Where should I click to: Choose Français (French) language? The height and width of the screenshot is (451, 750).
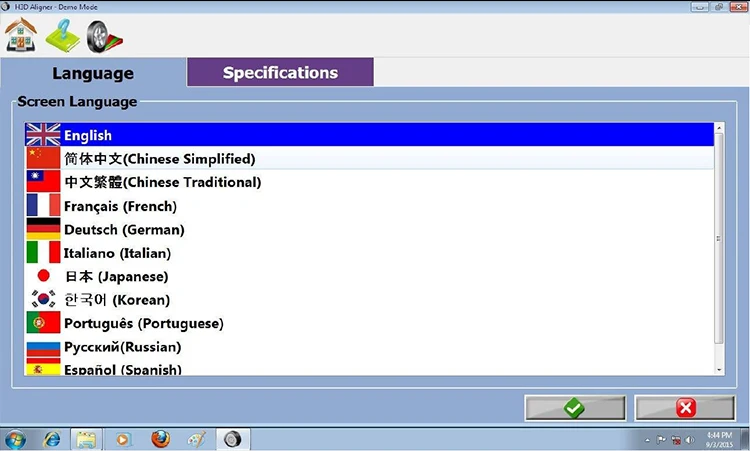tap(369, 206)
